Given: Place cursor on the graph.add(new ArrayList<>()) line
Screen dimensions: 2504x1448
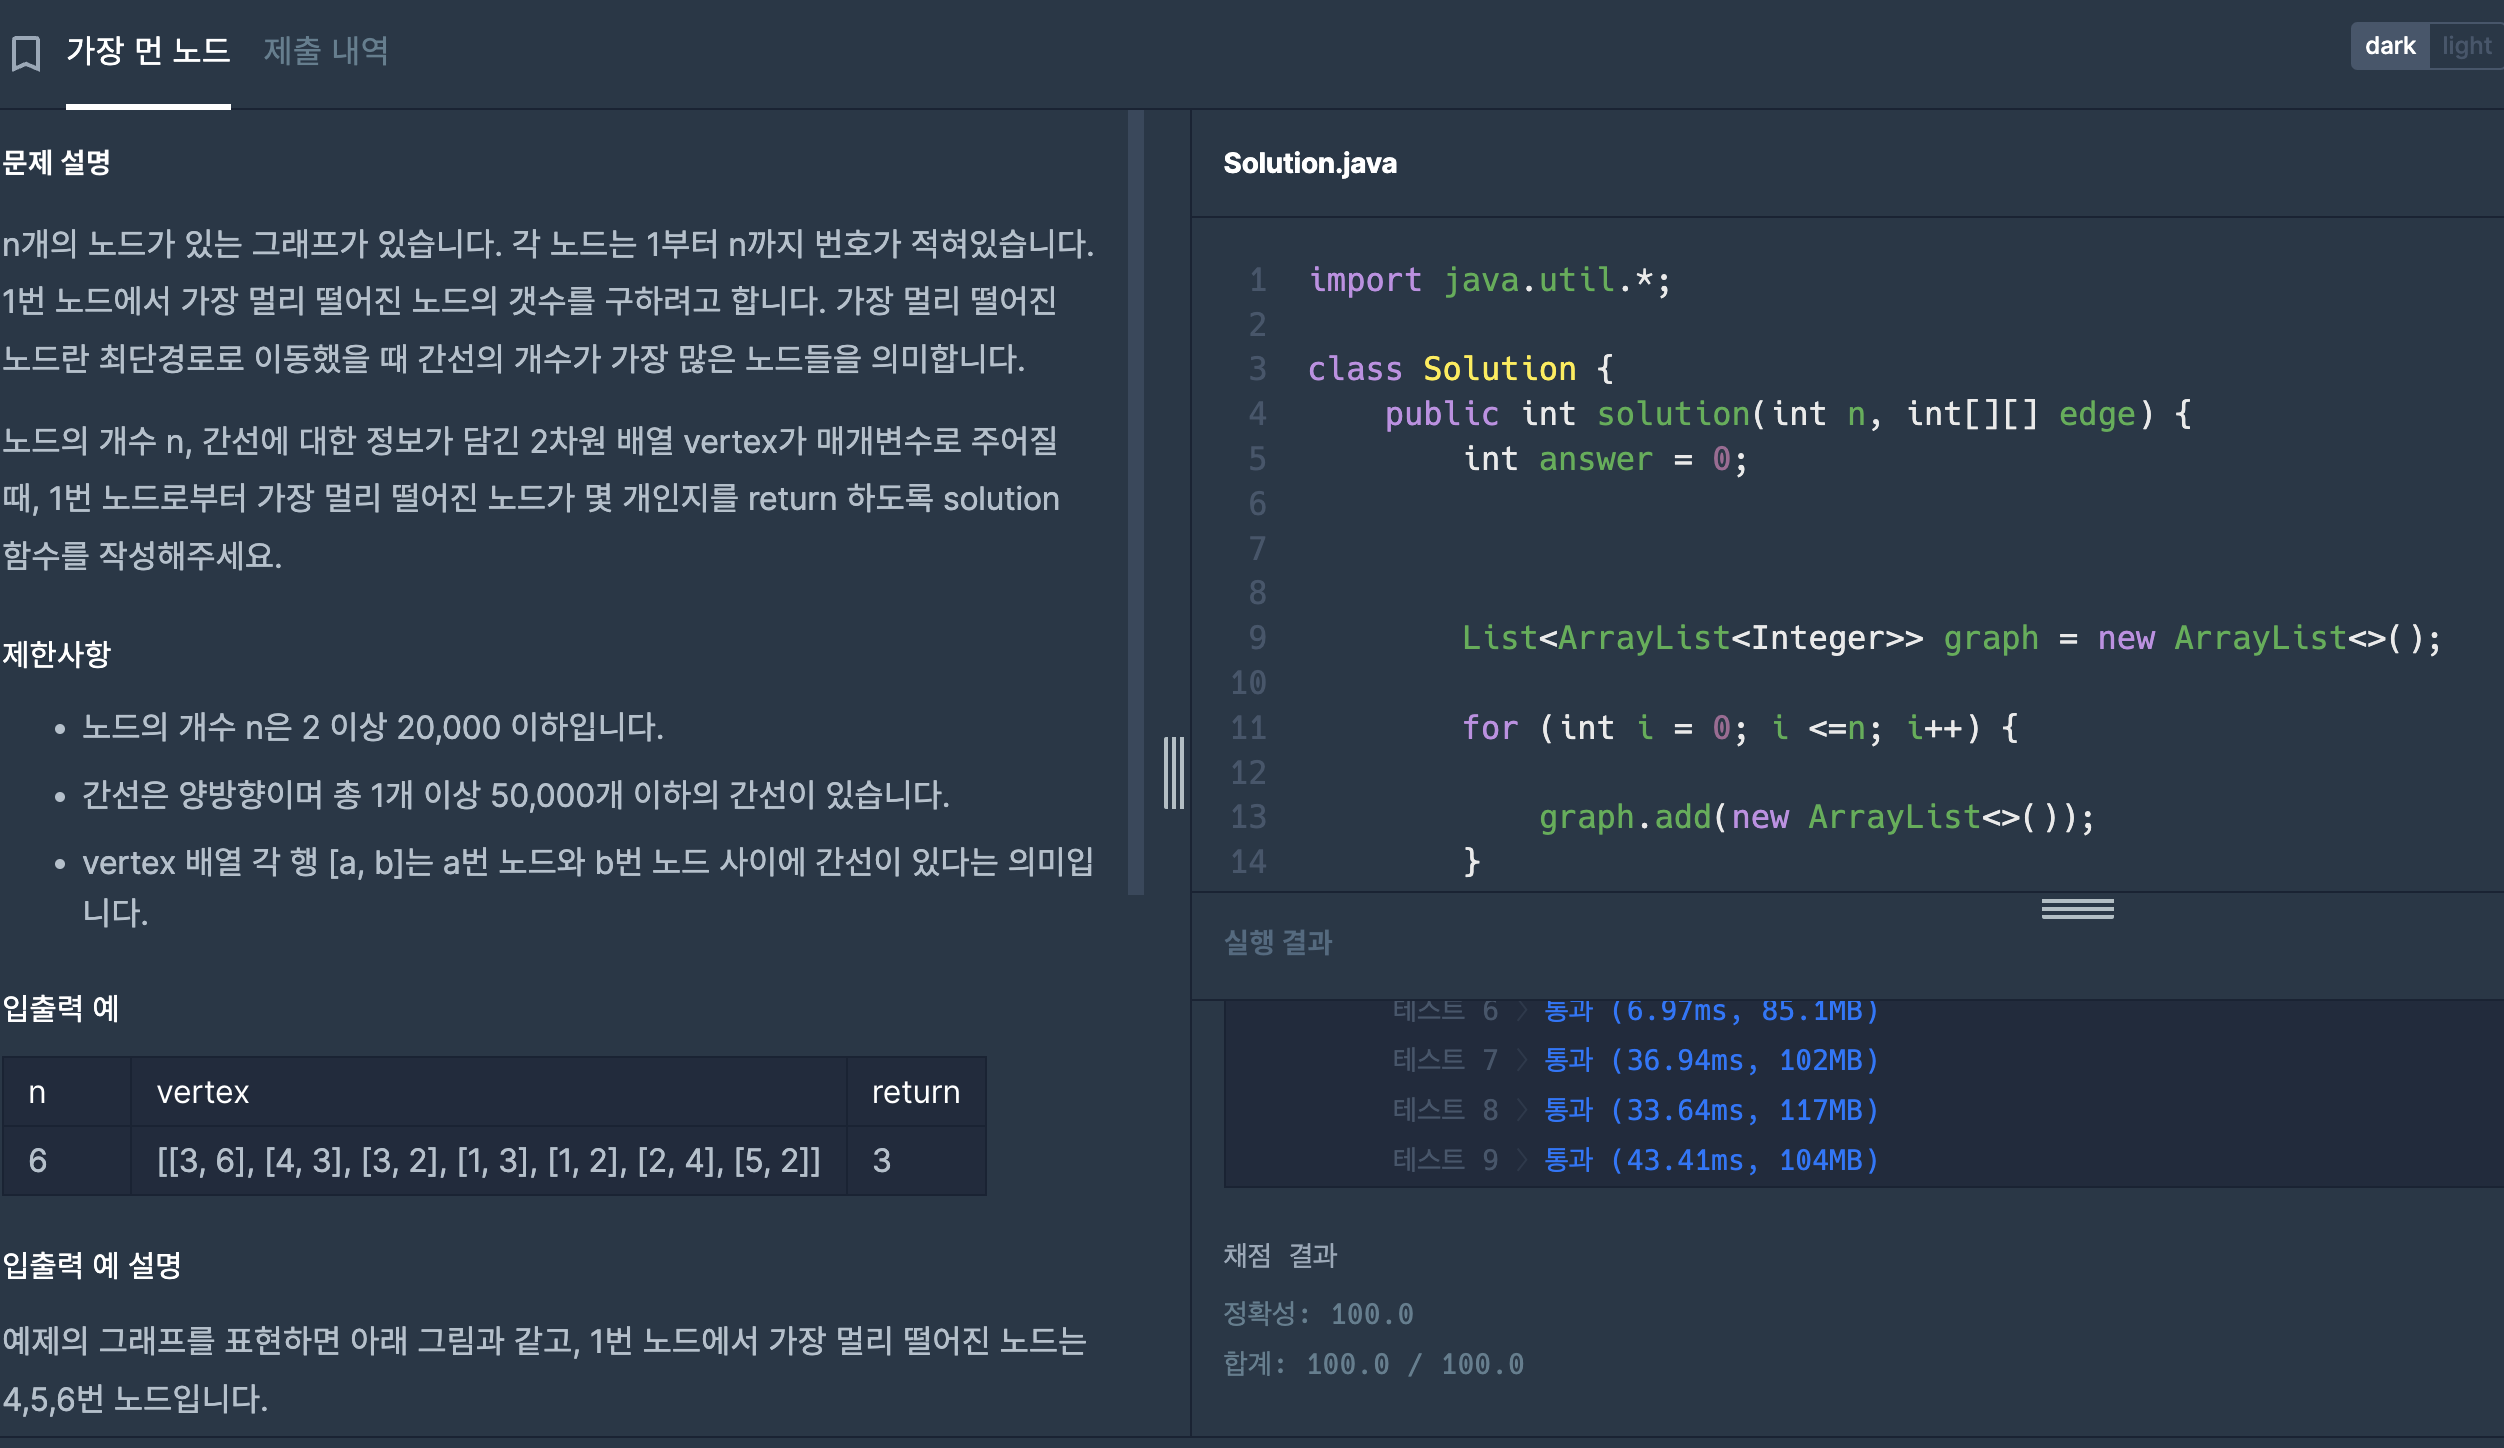Looking at the screenshot, I should tap(1815, 817).
